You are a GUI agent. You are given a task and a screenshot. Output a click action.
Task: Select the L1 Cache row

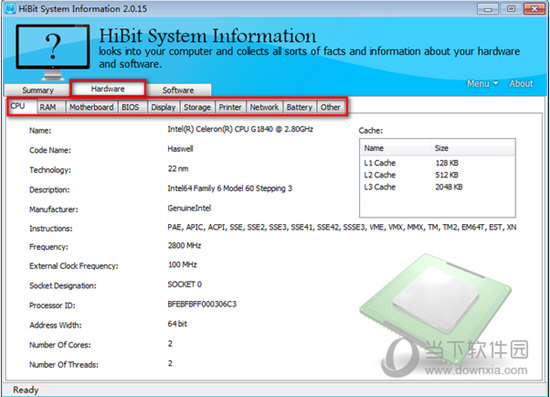coord(437,163)
